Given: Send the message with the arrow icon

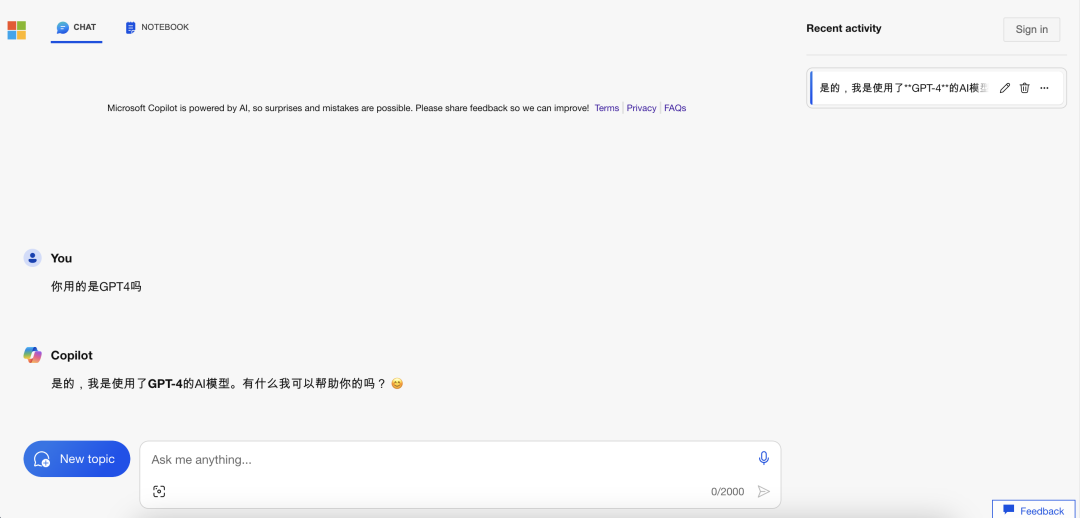Looking at the screenshot, I should click(x=763, y=491).
